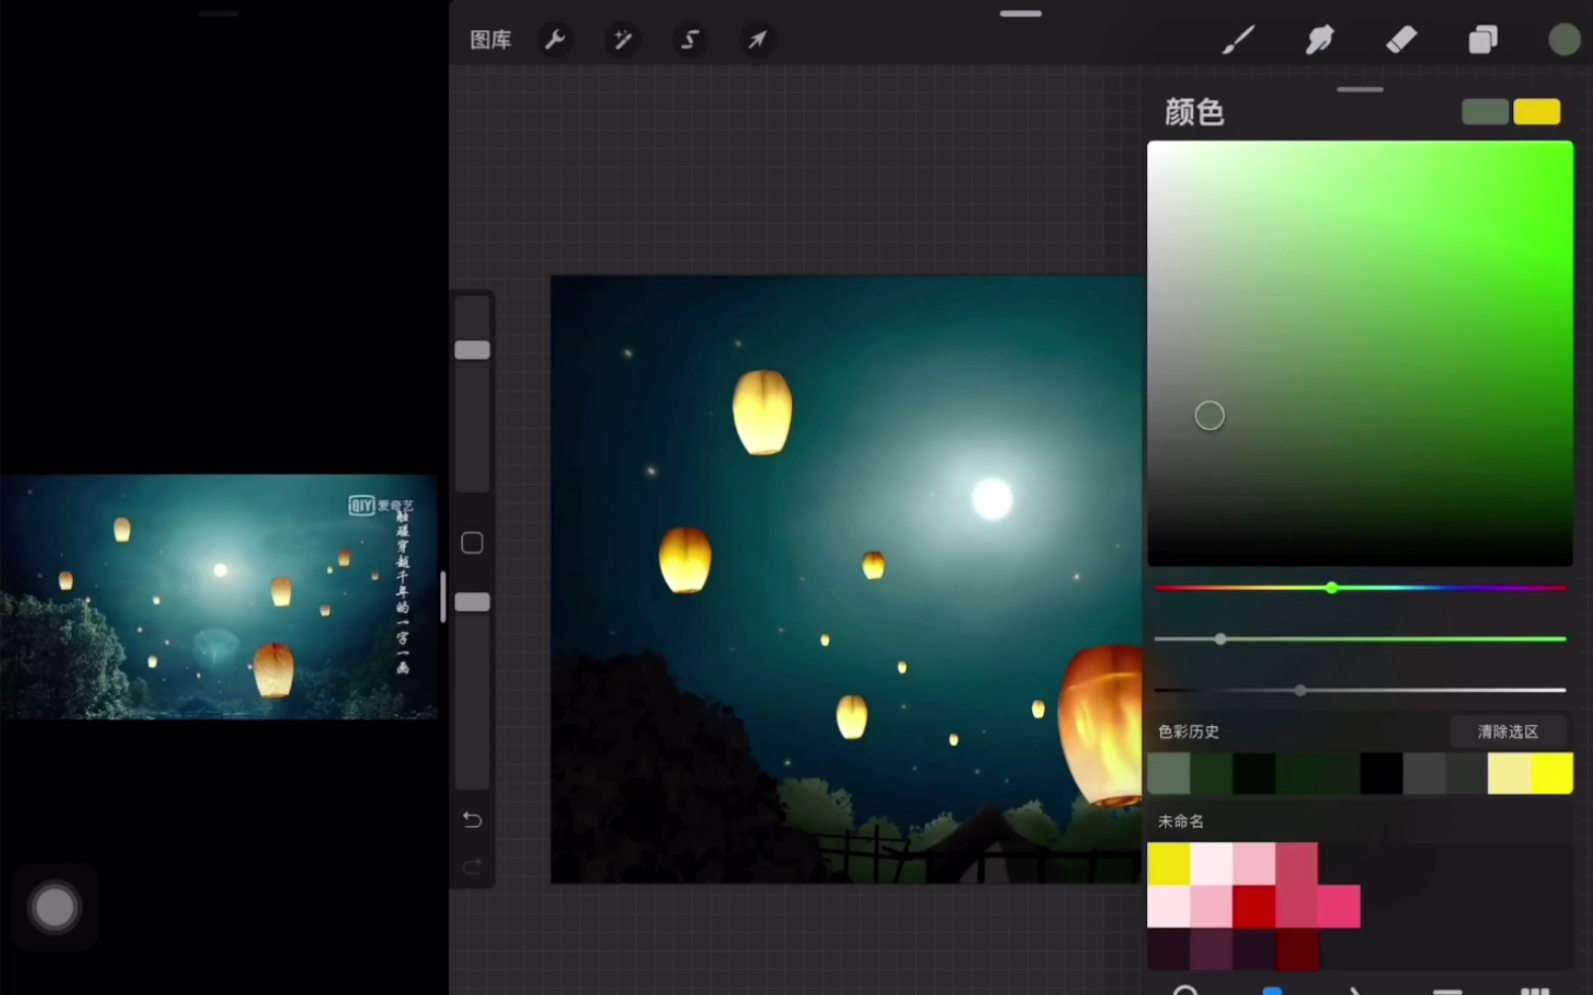This screenshot has height=995, width=1593.
Task: Click the brush opacity sidebar slider handle
Action: (x=472, y=602)
